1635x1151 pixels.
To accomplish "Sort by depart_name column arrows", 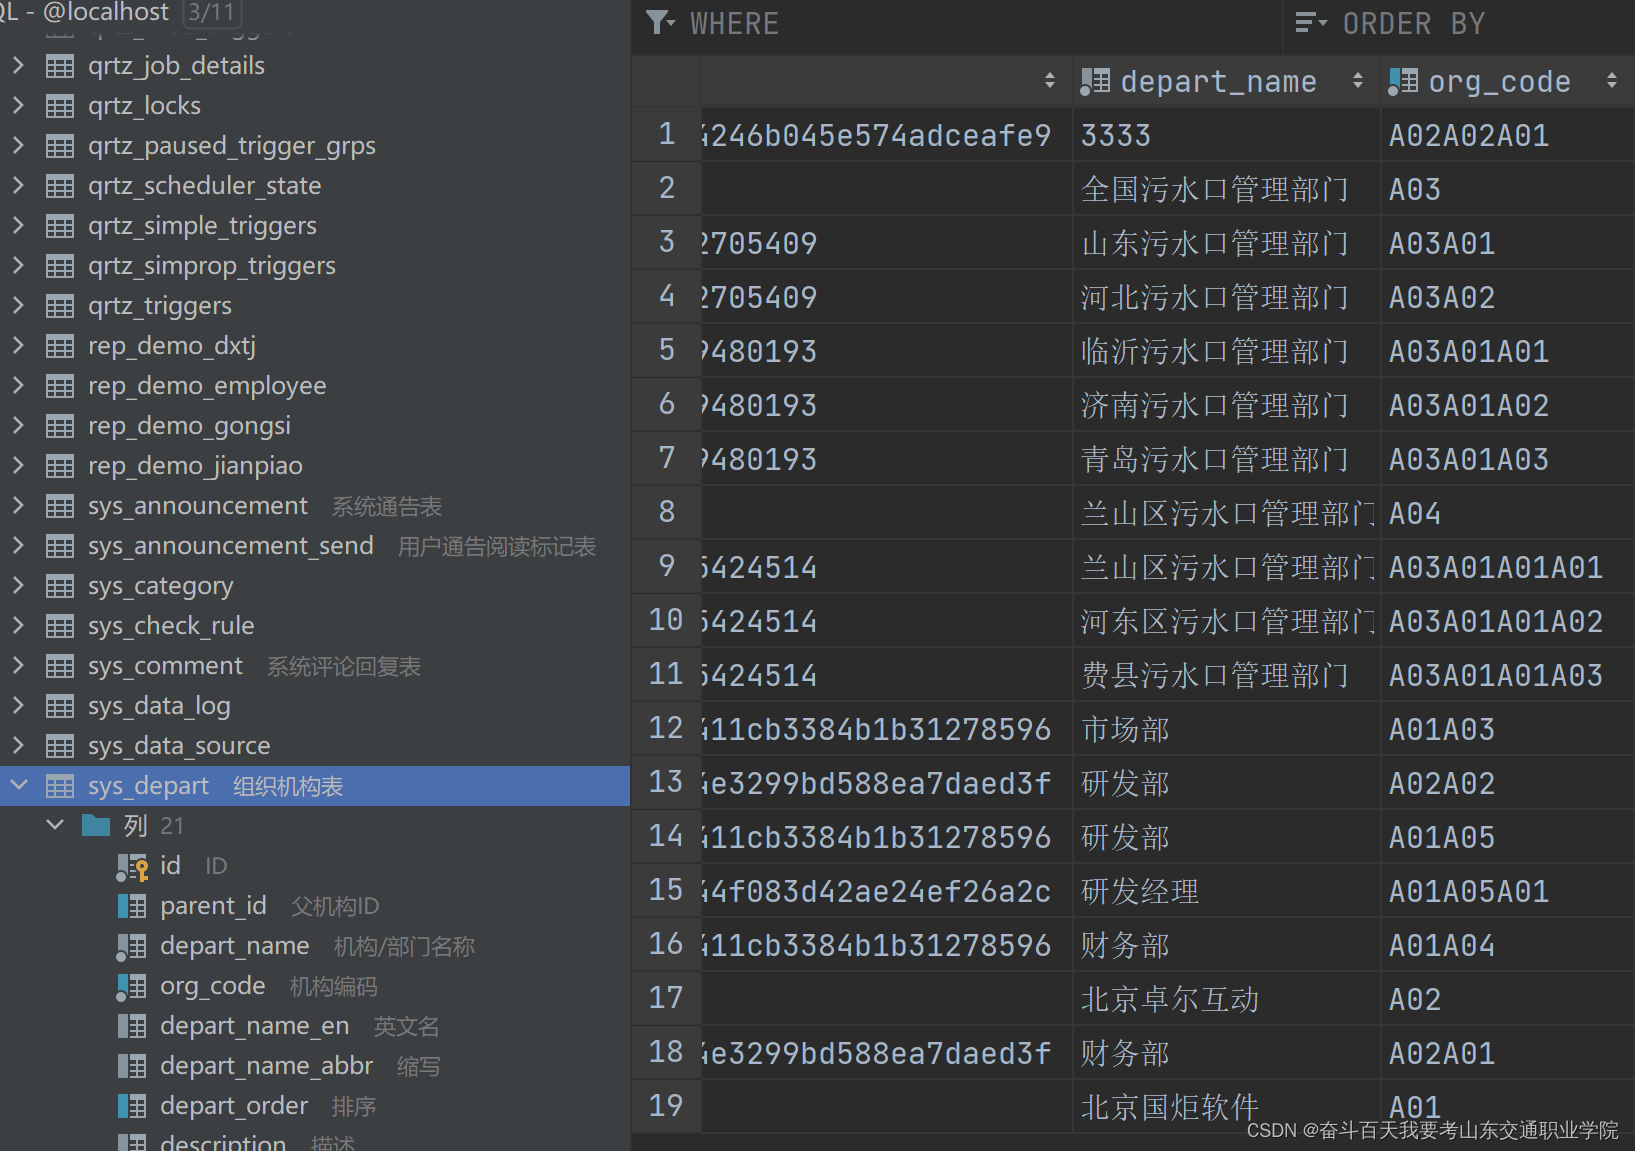I will (1357, 81).
